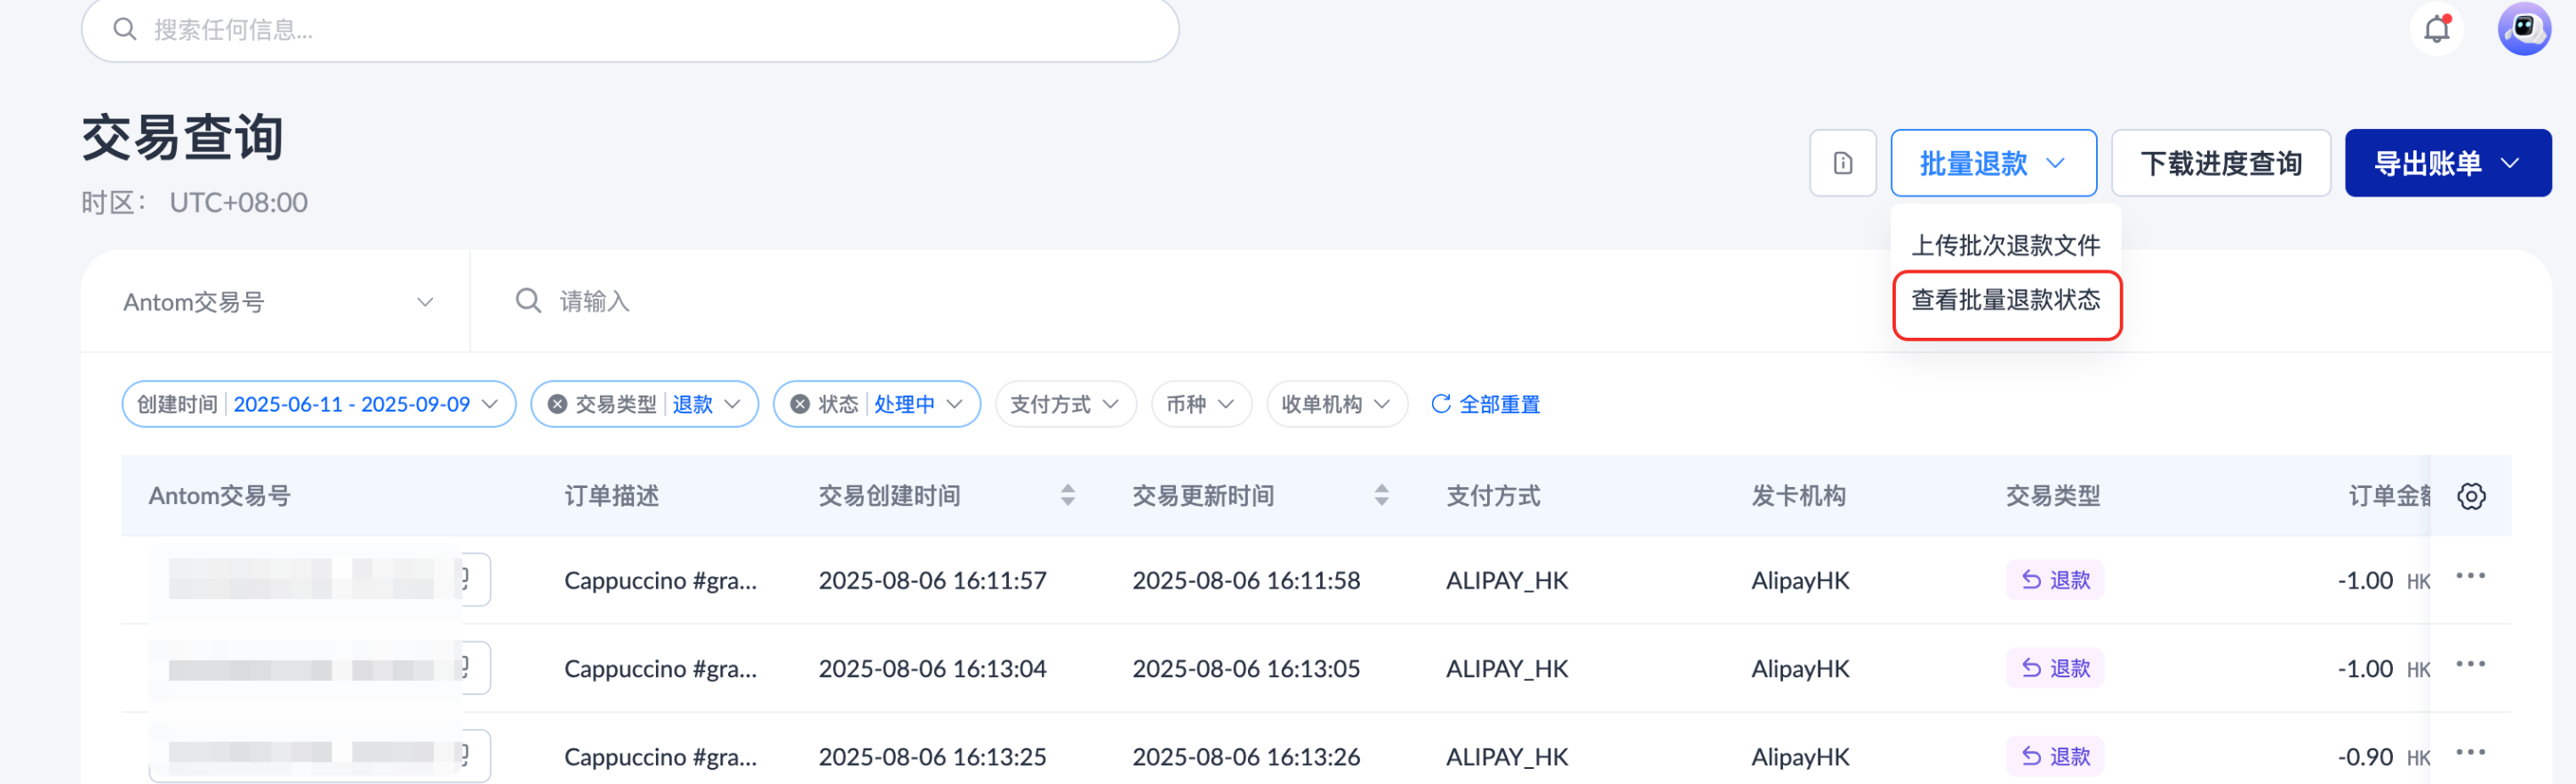Click the 2025-08-06 16:13:04 creation time
The width and height of the screenshot is (2576, 784).
(x=932, y=668)
